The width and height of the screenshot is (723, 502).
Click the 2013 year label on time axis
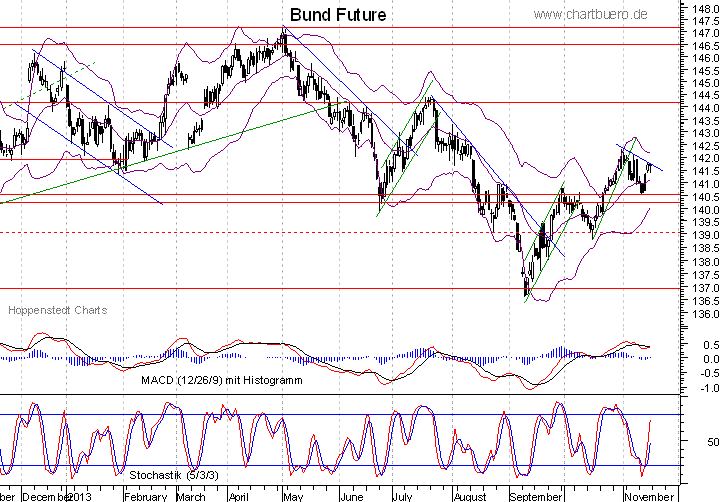point(79,497)
